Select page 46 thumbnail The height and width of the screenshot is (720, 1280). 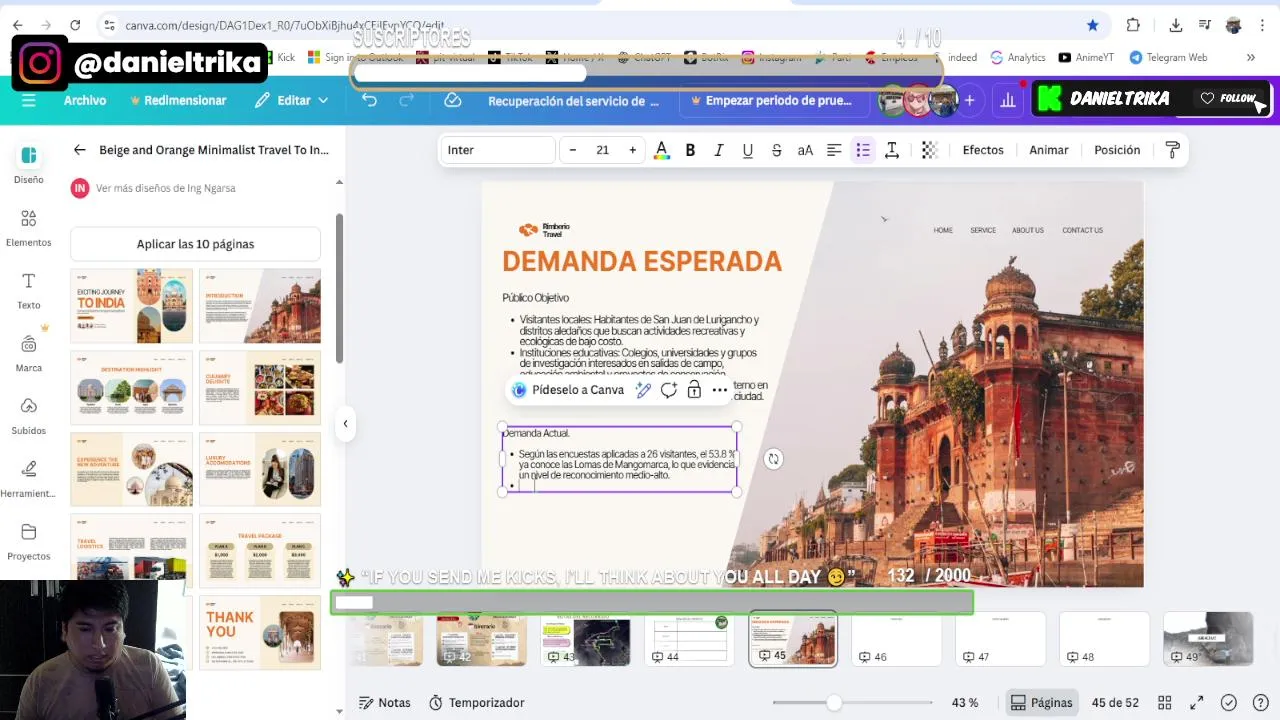897,640
